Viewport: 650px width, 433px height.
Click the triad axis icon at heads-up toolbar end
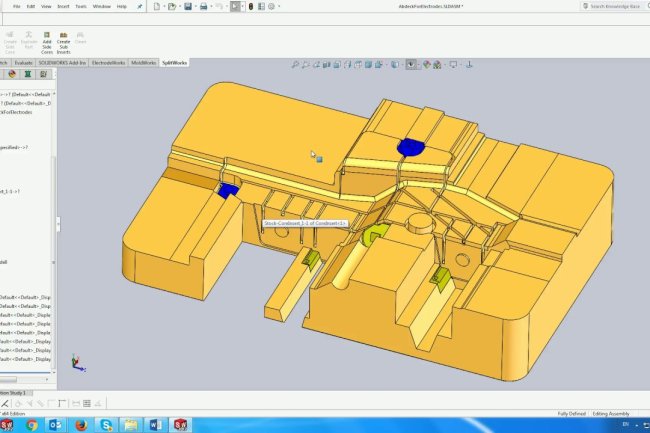click(469, 65)
